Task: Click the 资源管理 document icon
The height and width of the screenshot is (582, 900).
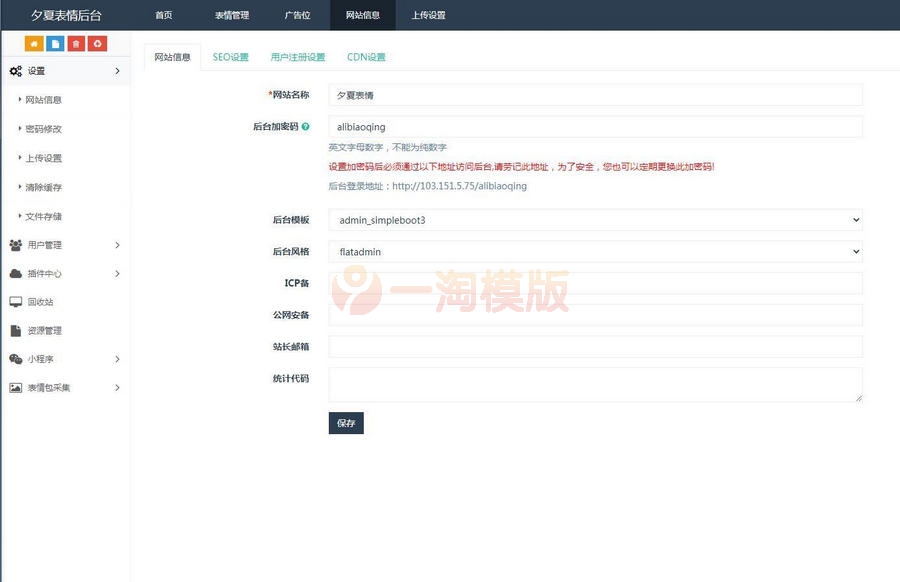Action: [14, 330]
